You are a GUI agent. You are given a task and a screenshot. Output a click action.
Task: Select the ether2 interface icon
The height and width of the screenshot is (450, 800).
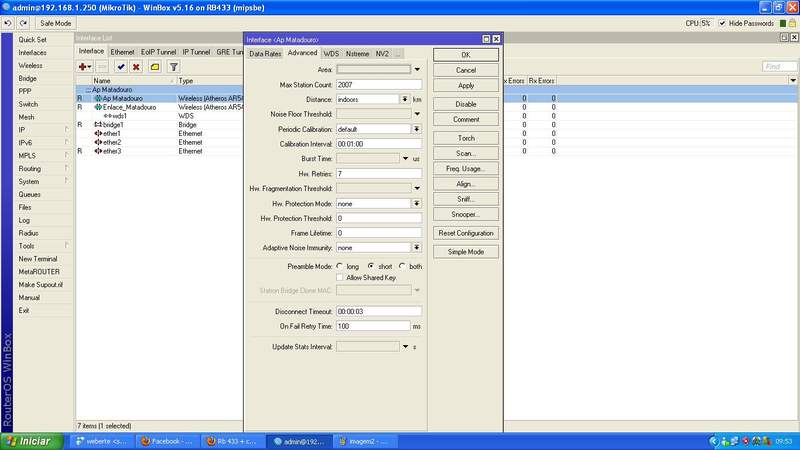98,142
